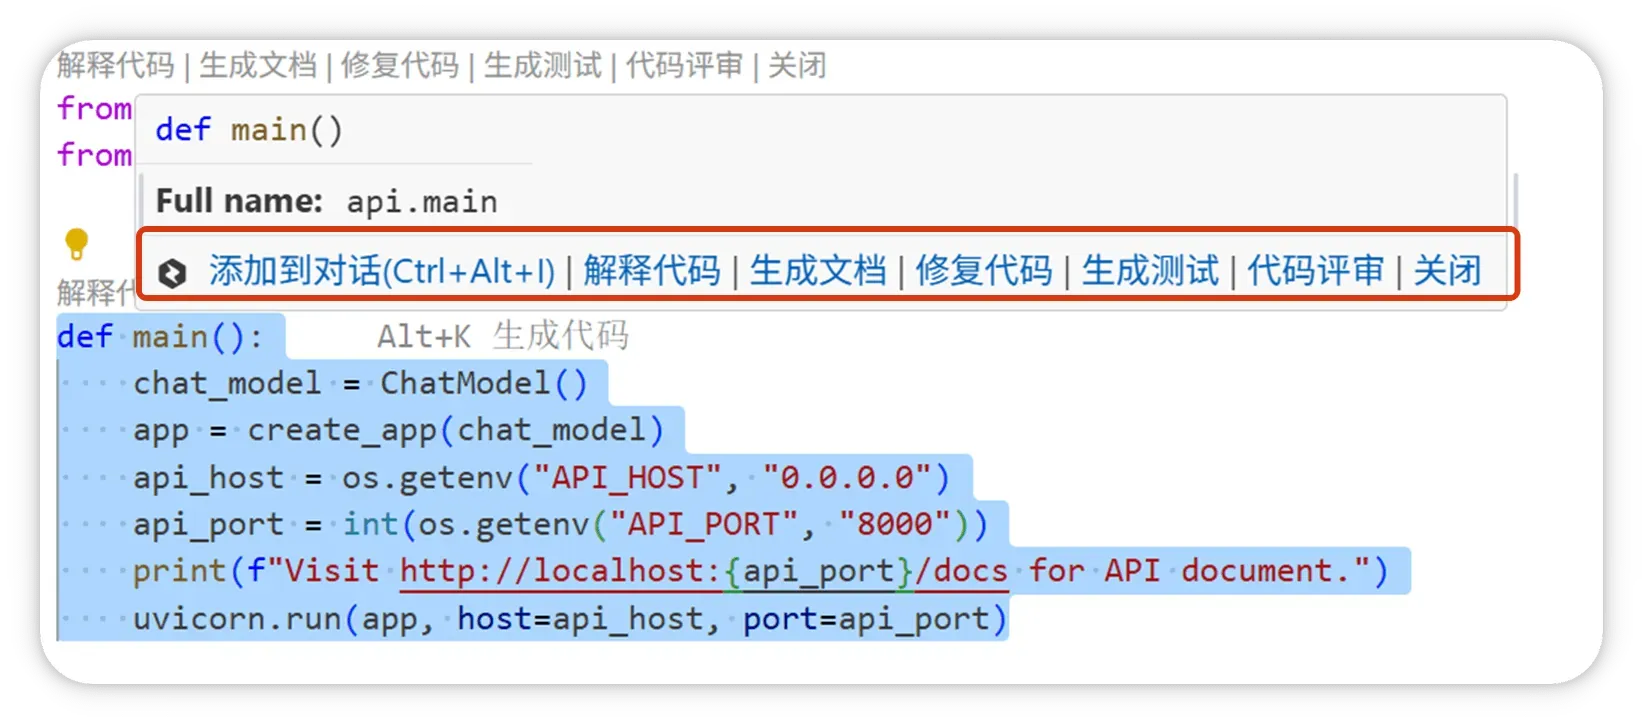Click 添加到对话(Ctrl+Alt+I) in the hover popup
Screen dimensions: 1643x724
click(x=381, y=271)
